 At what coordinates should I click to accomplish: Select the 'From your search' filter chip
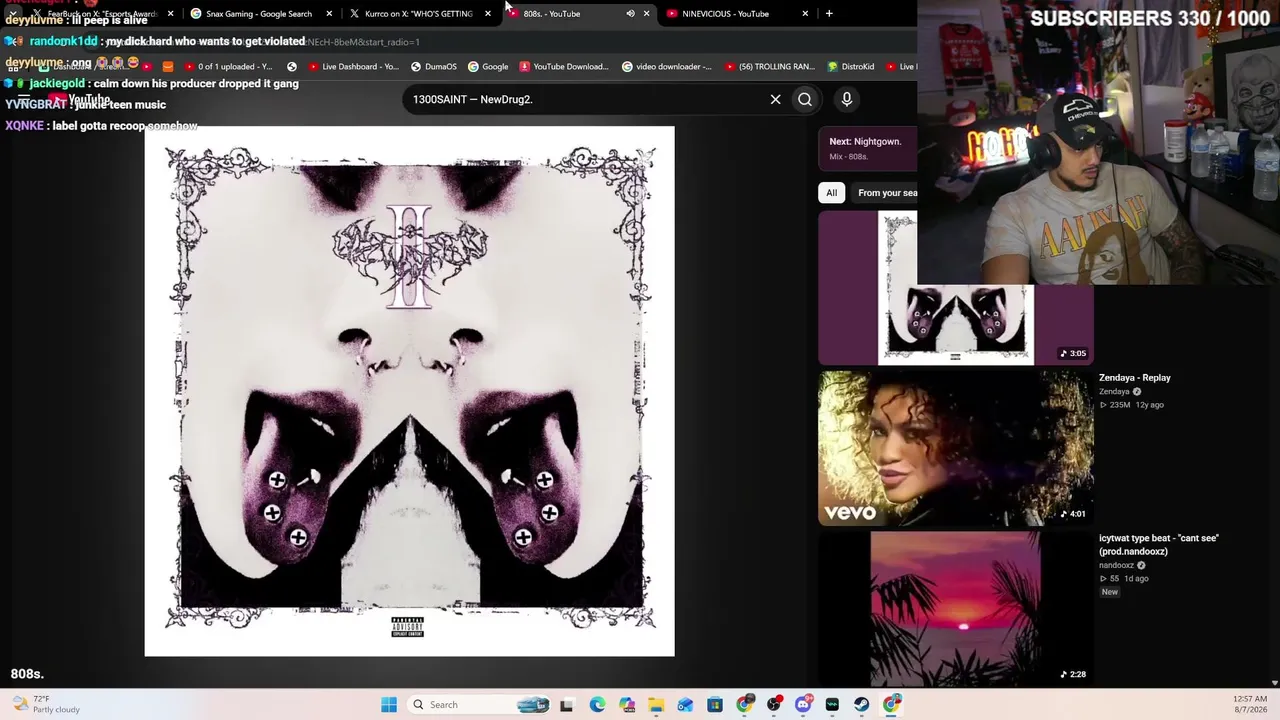click(886, 193)
